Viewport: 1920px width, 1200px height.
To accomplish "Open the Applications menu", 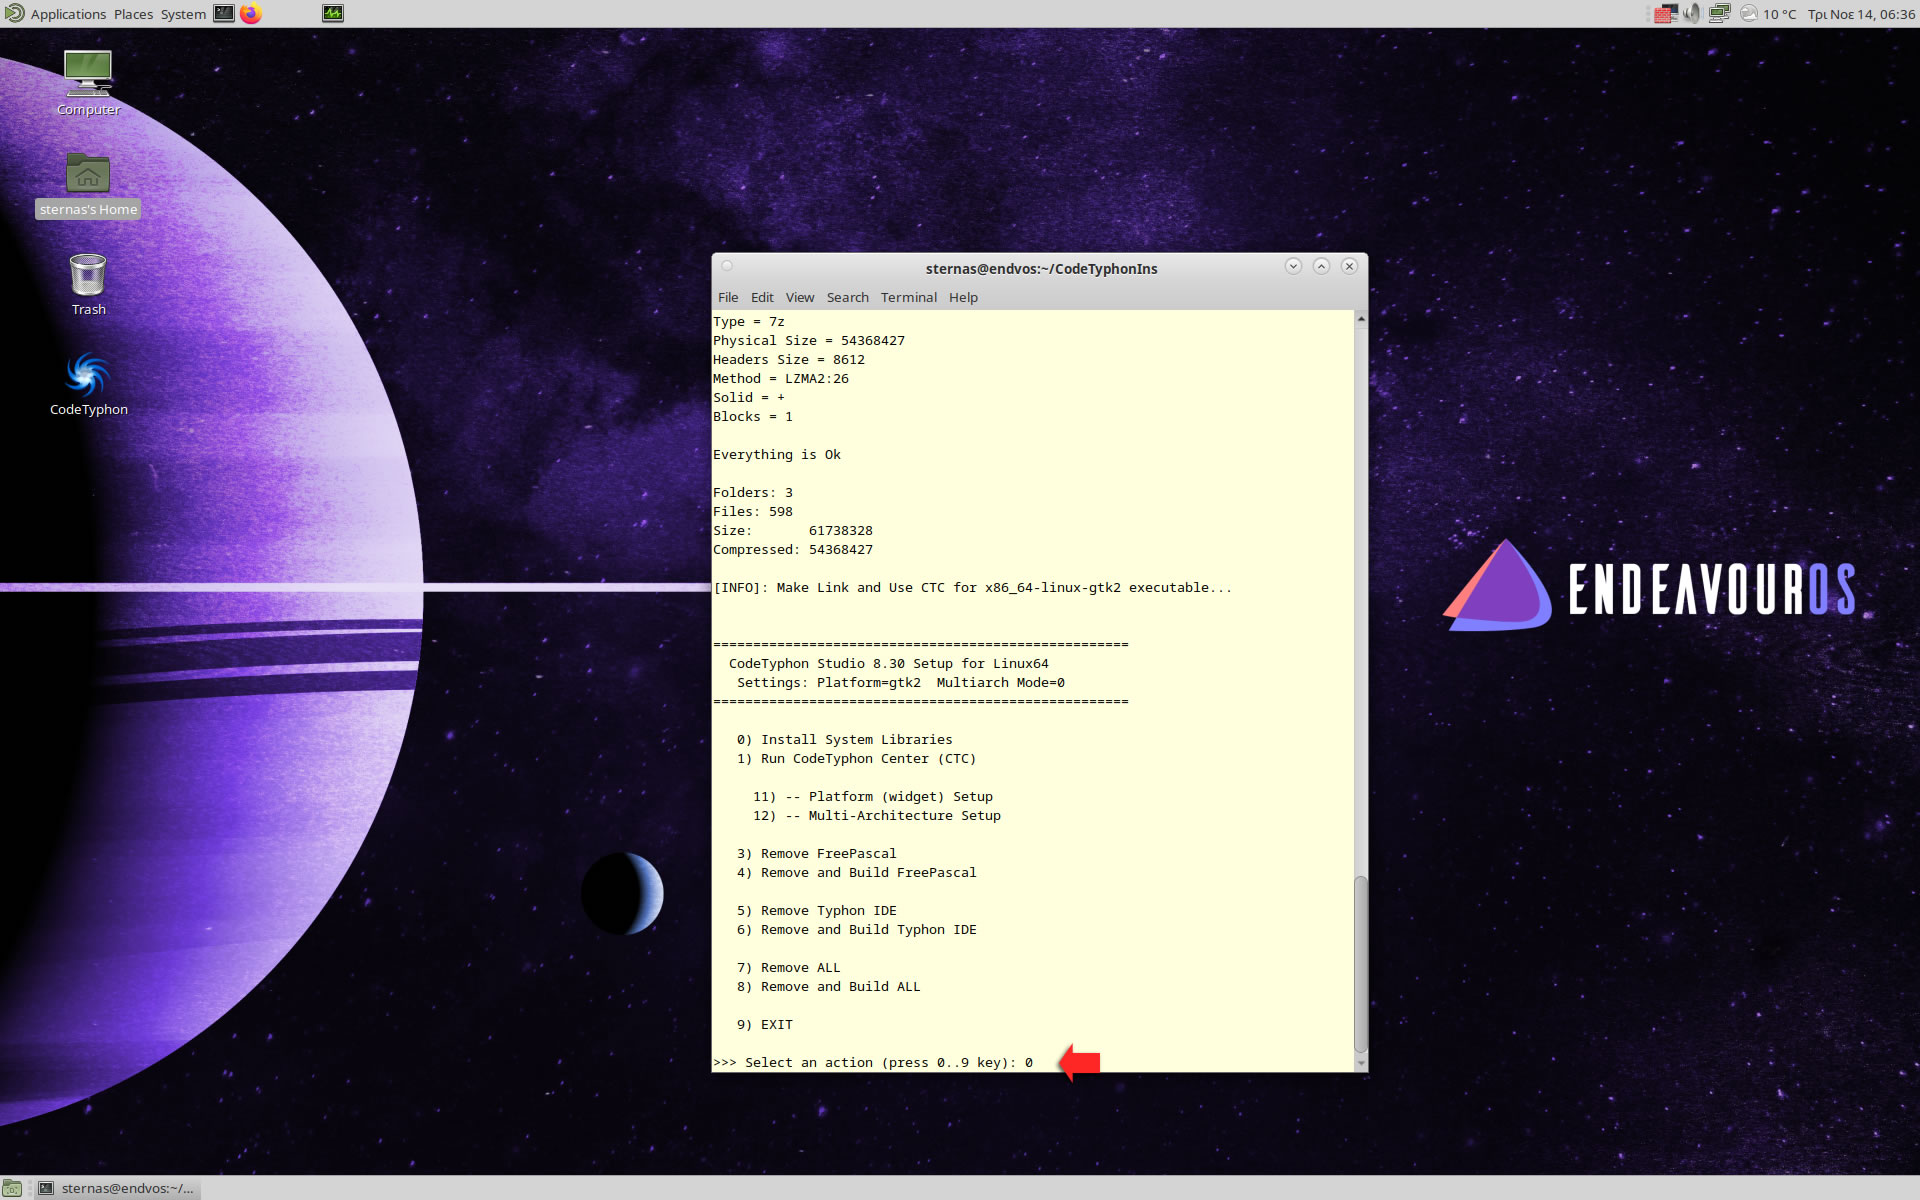I will point(68,14).
